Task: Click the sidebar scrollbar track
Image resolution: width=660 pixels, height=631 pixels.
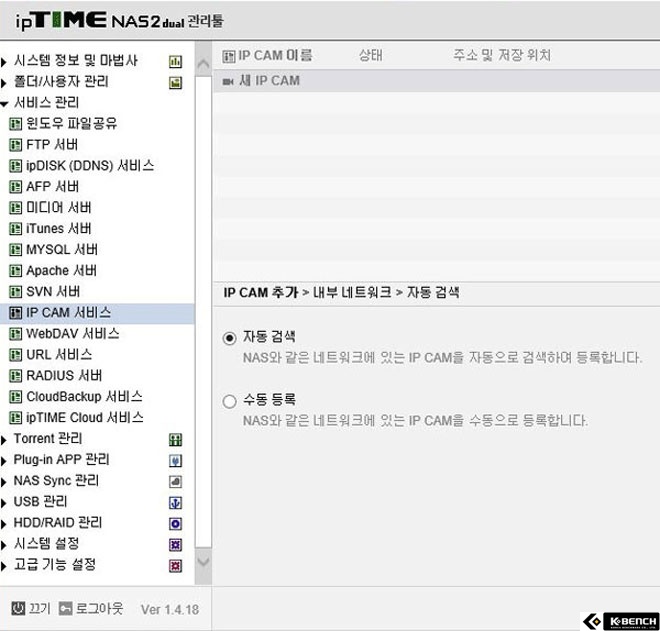Action: tap(203, 312)
